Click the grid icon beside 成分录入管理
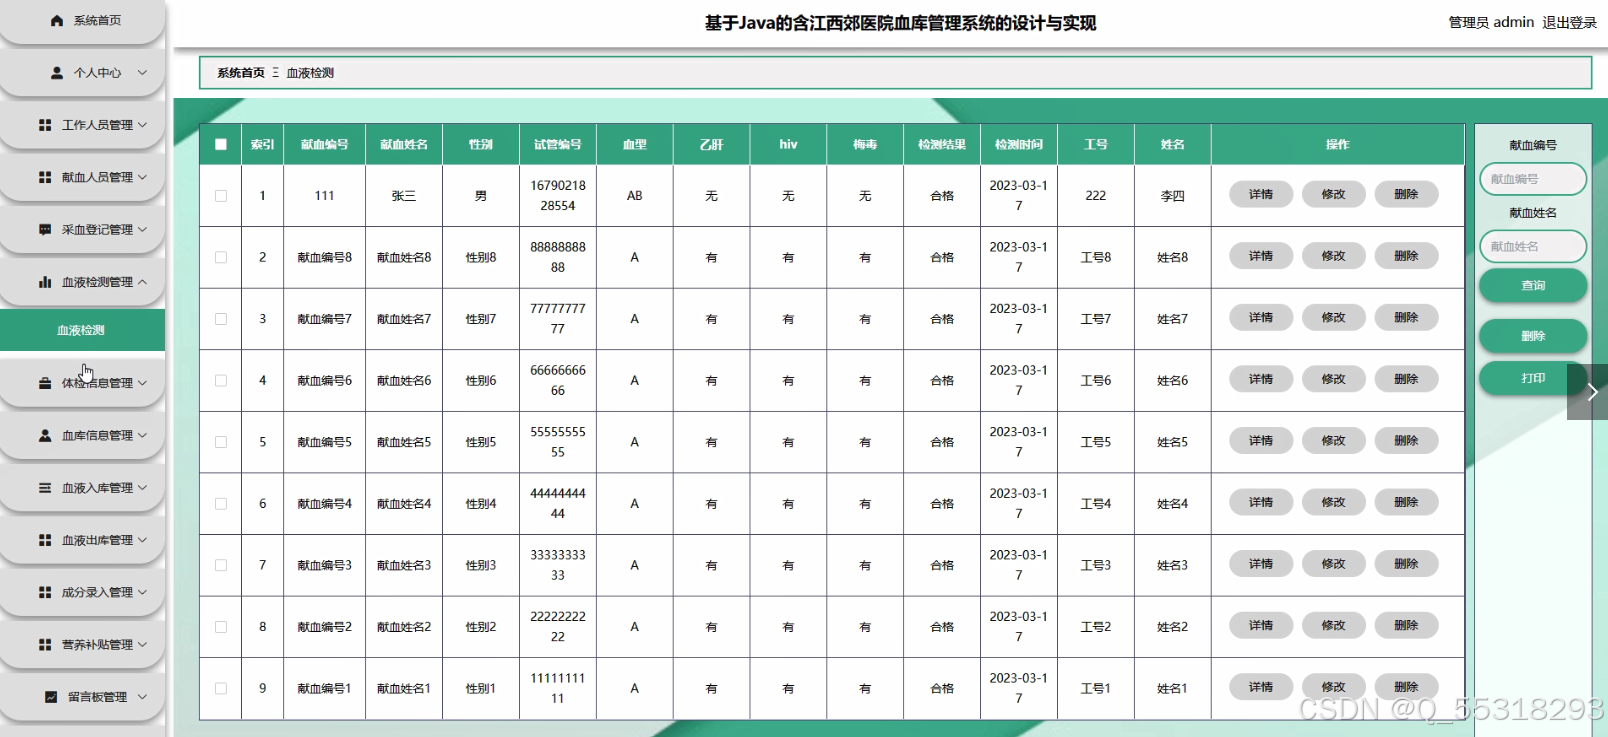Viewport: 1608px width, 737px height. click(x=45, y=592)
